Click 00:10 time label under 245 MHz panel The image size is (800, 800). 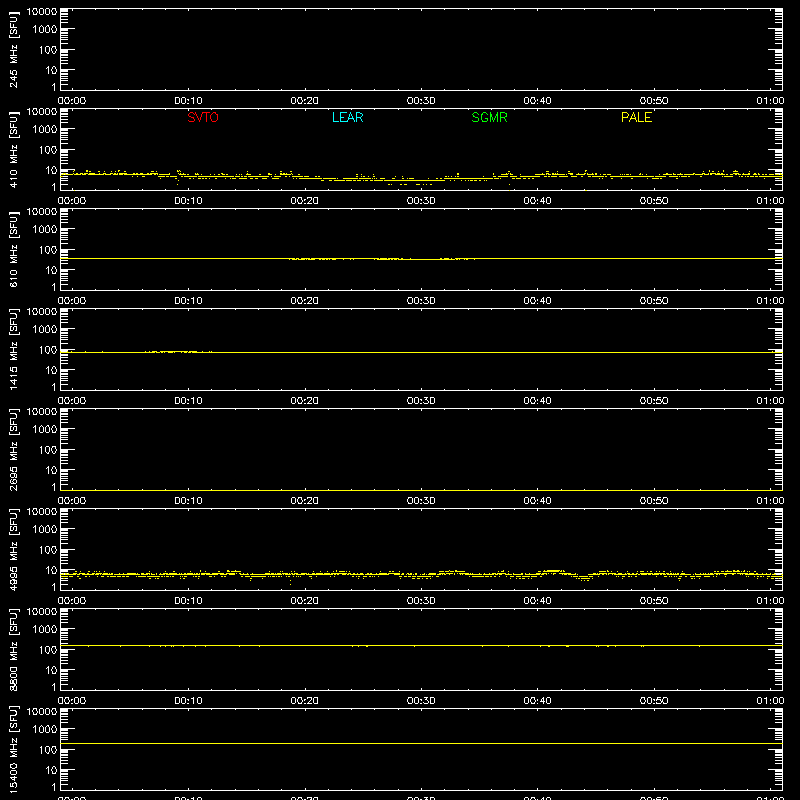188,101
